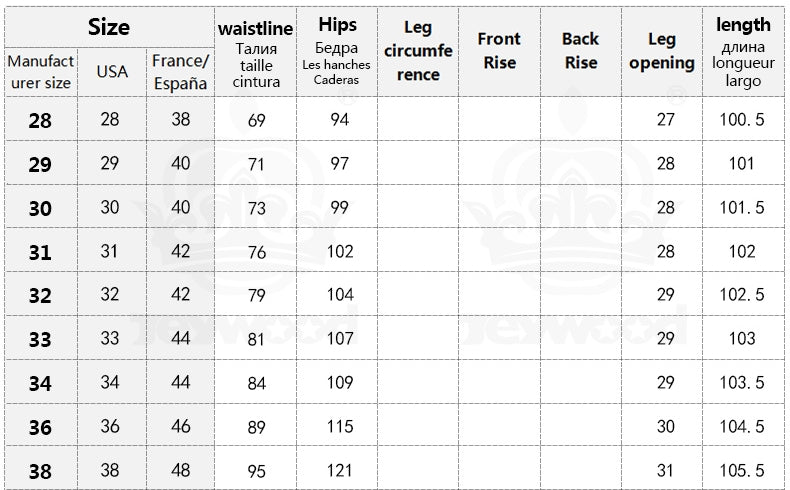The image size is (790, 490).
Task: Click the length column header
Action: pyautogui.click(x=743, y=52)
